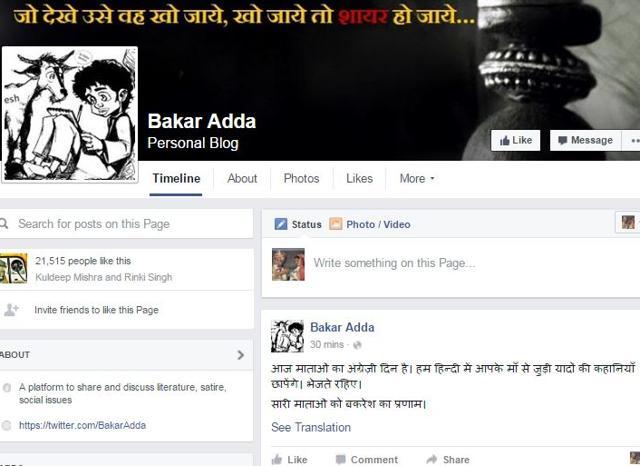Like the Bakar Adda post
Viewport: 640px width, 466px height.
coord(290,459)
